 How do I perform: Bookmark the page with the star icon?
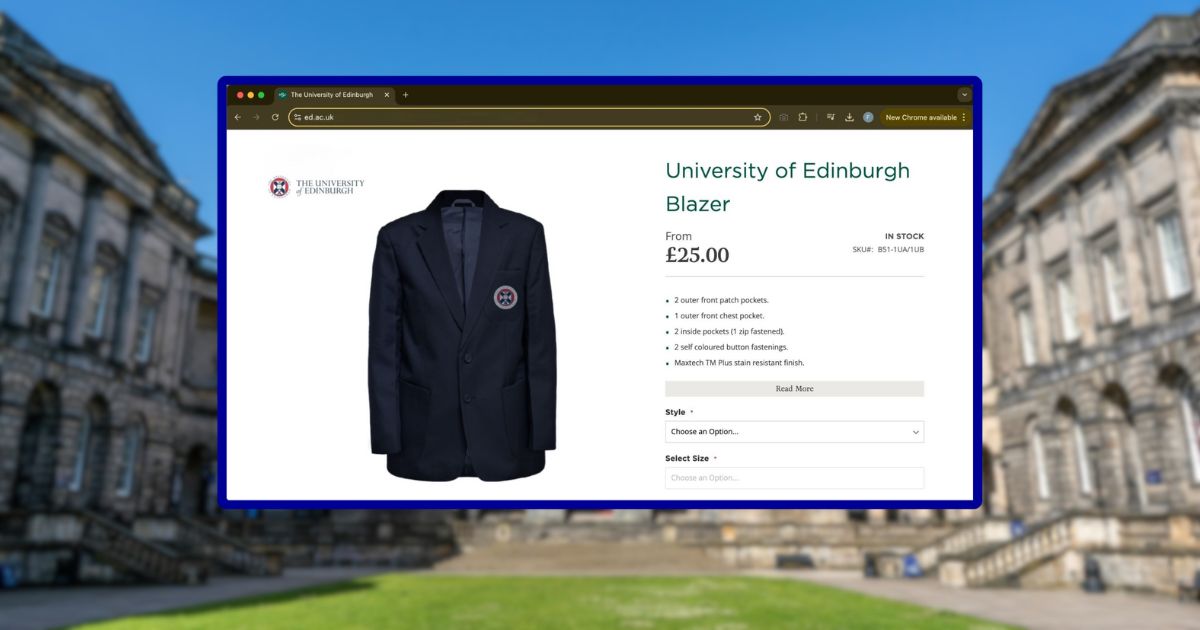click(x=757, y=117)
